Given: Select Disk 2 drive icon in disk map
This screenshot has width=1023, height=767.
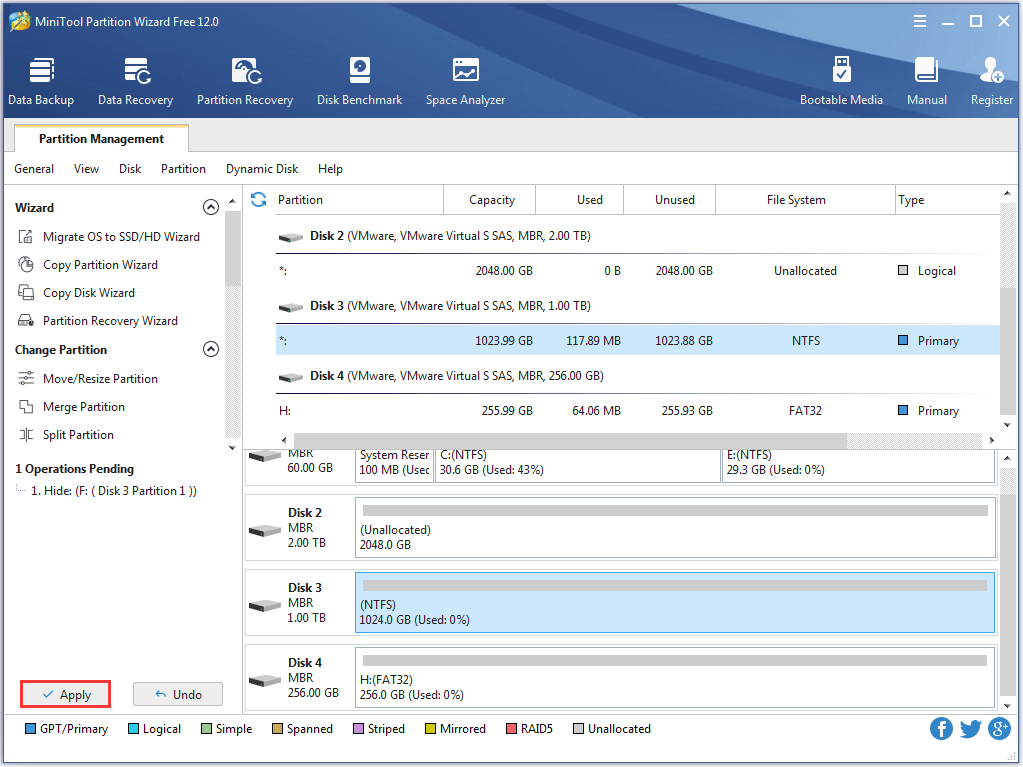Looking at the screenshot, I should pyautogui.click(x=265, y=531).
